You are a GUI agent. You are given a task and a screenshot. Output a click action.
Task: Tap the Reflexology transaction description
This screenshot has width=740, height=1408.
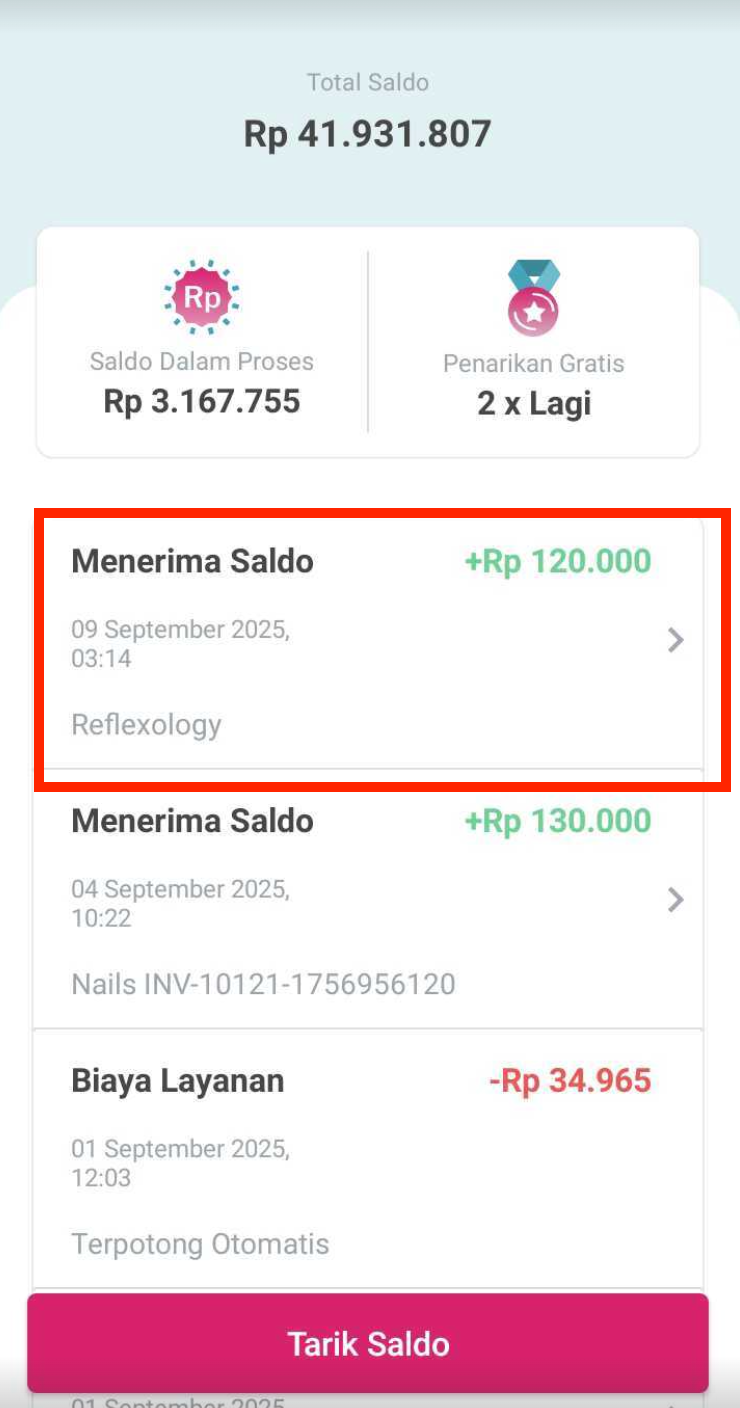click(146, 724)
